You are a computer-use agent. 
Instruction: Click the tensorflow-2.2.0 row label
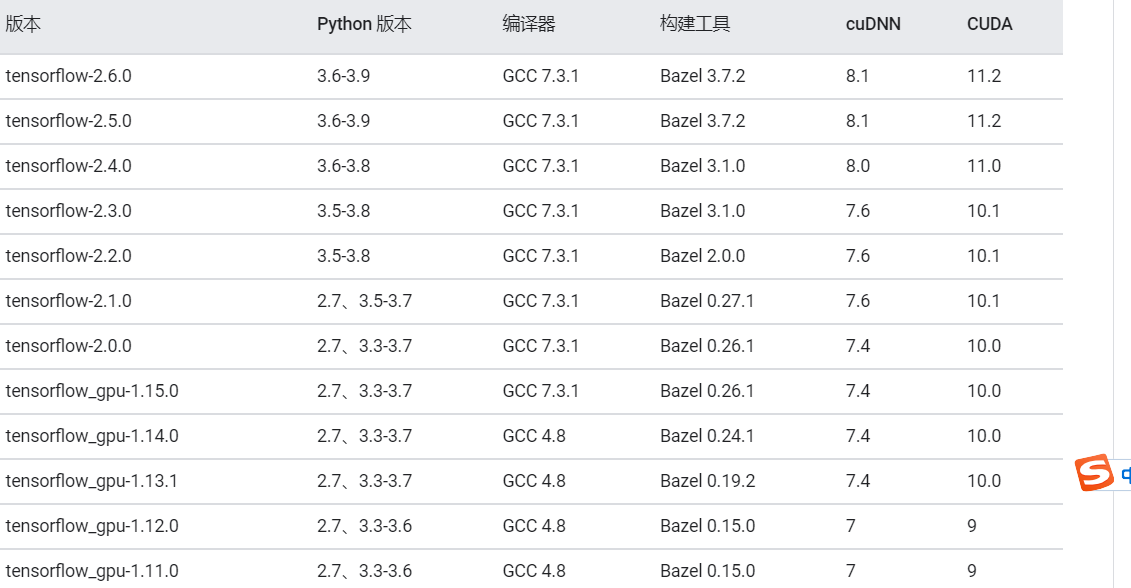pyautogui.click(x=69, y=256)
